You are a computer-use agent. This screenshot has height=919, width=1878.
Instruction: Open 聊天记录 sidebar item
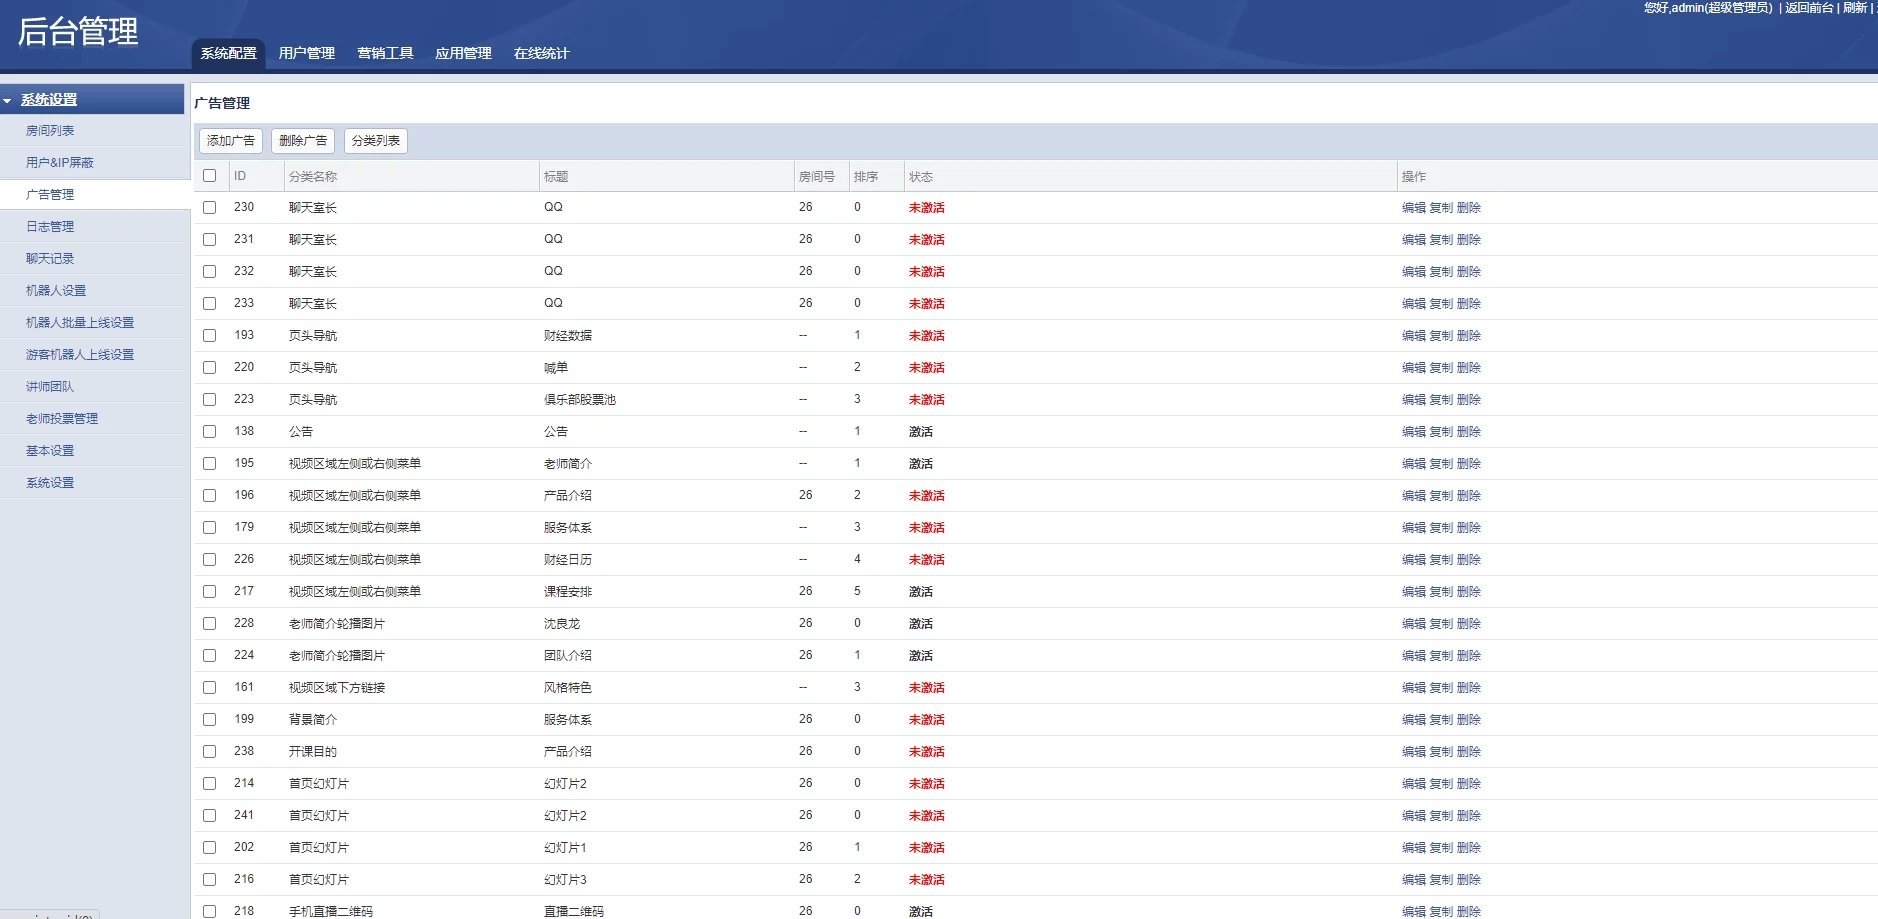(50, 259)
